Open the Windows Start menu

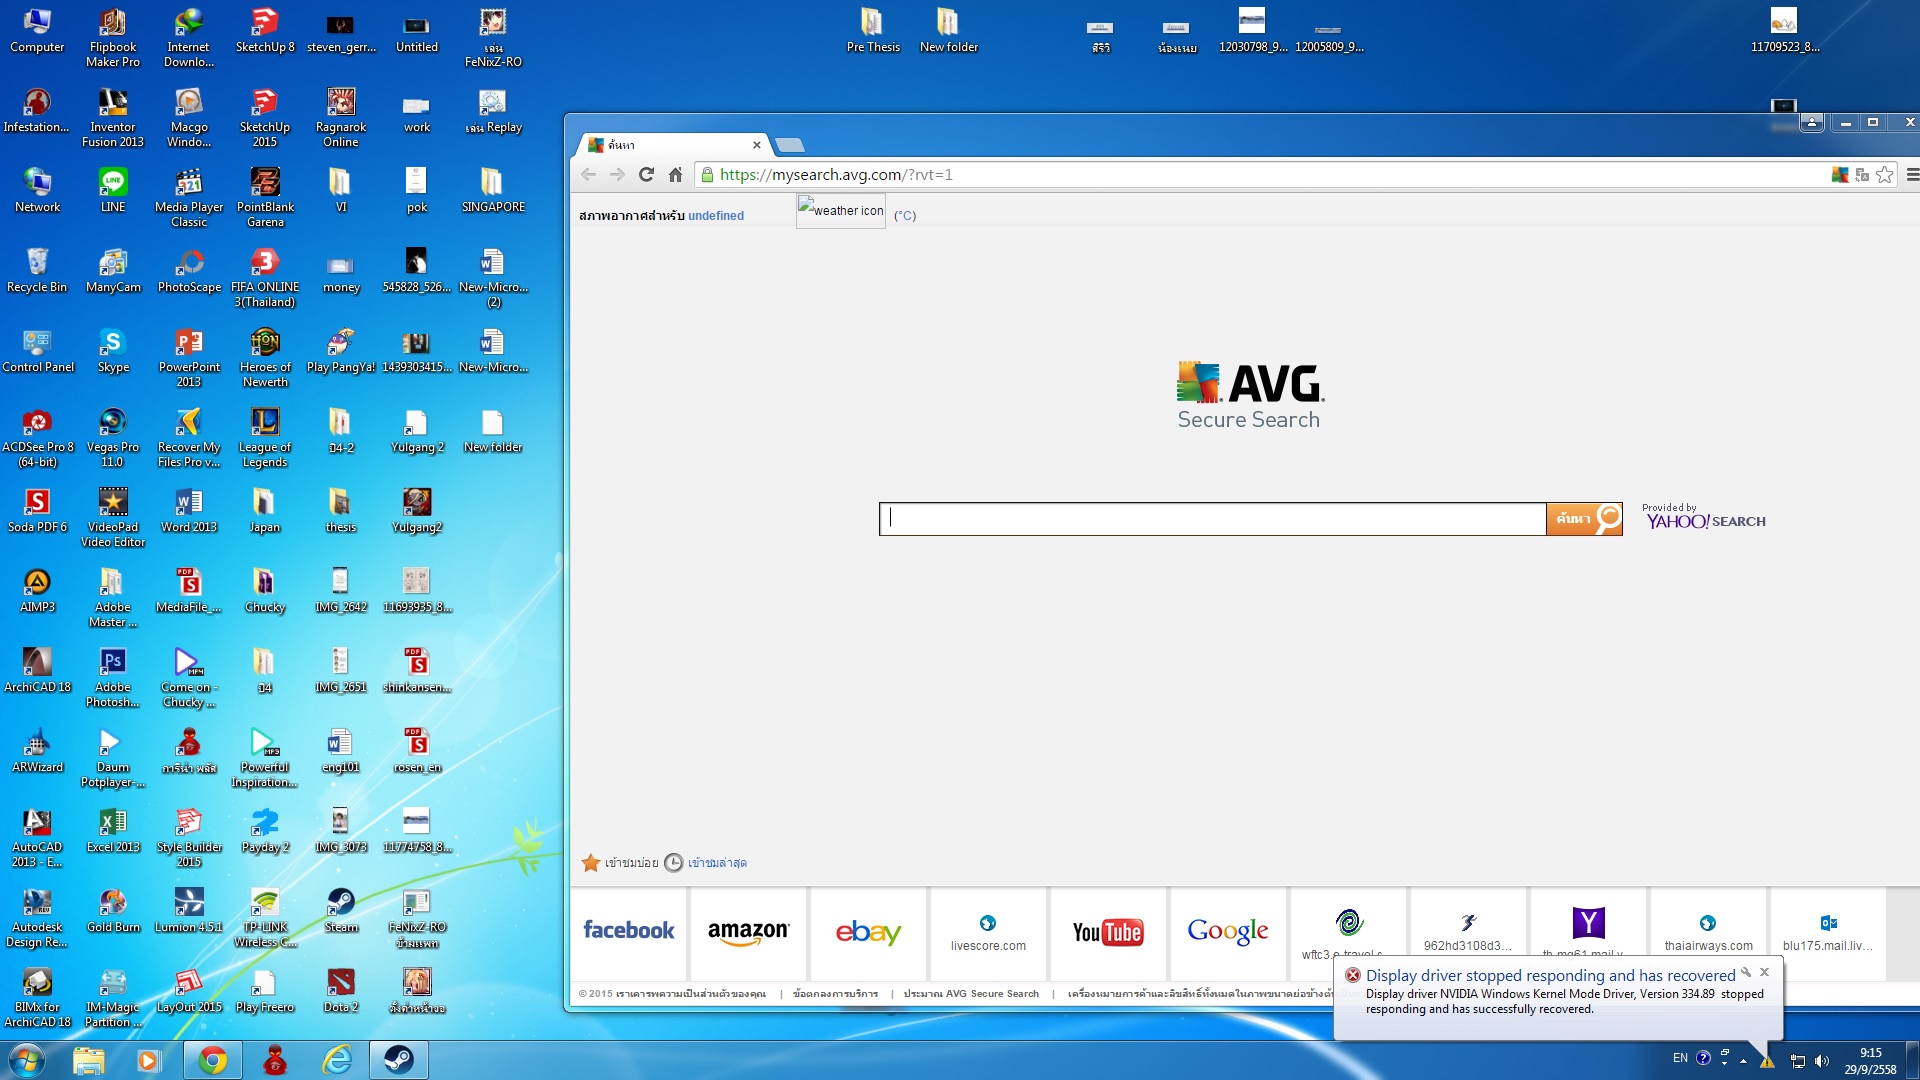[x=27, y=1060]
